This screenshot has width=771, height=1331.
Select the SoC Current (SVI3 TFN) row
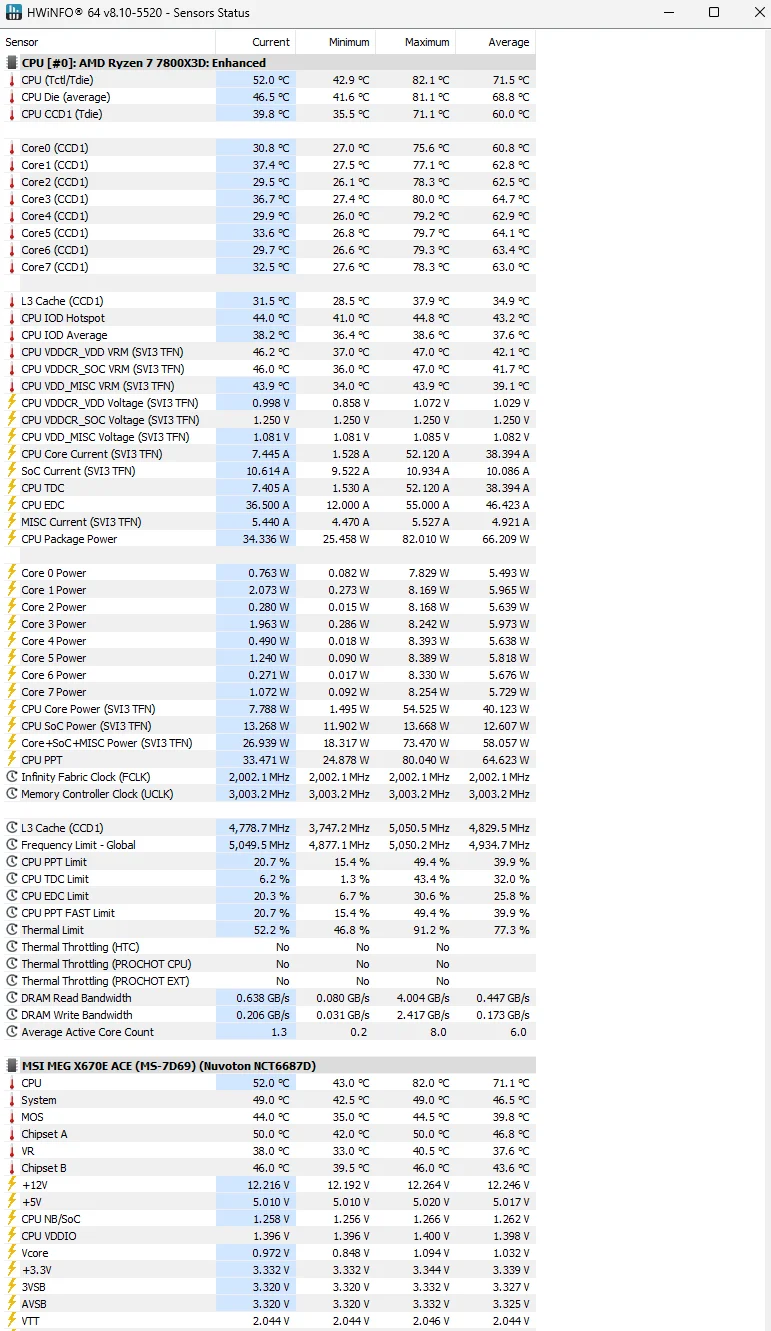click(x=268, y=471)
